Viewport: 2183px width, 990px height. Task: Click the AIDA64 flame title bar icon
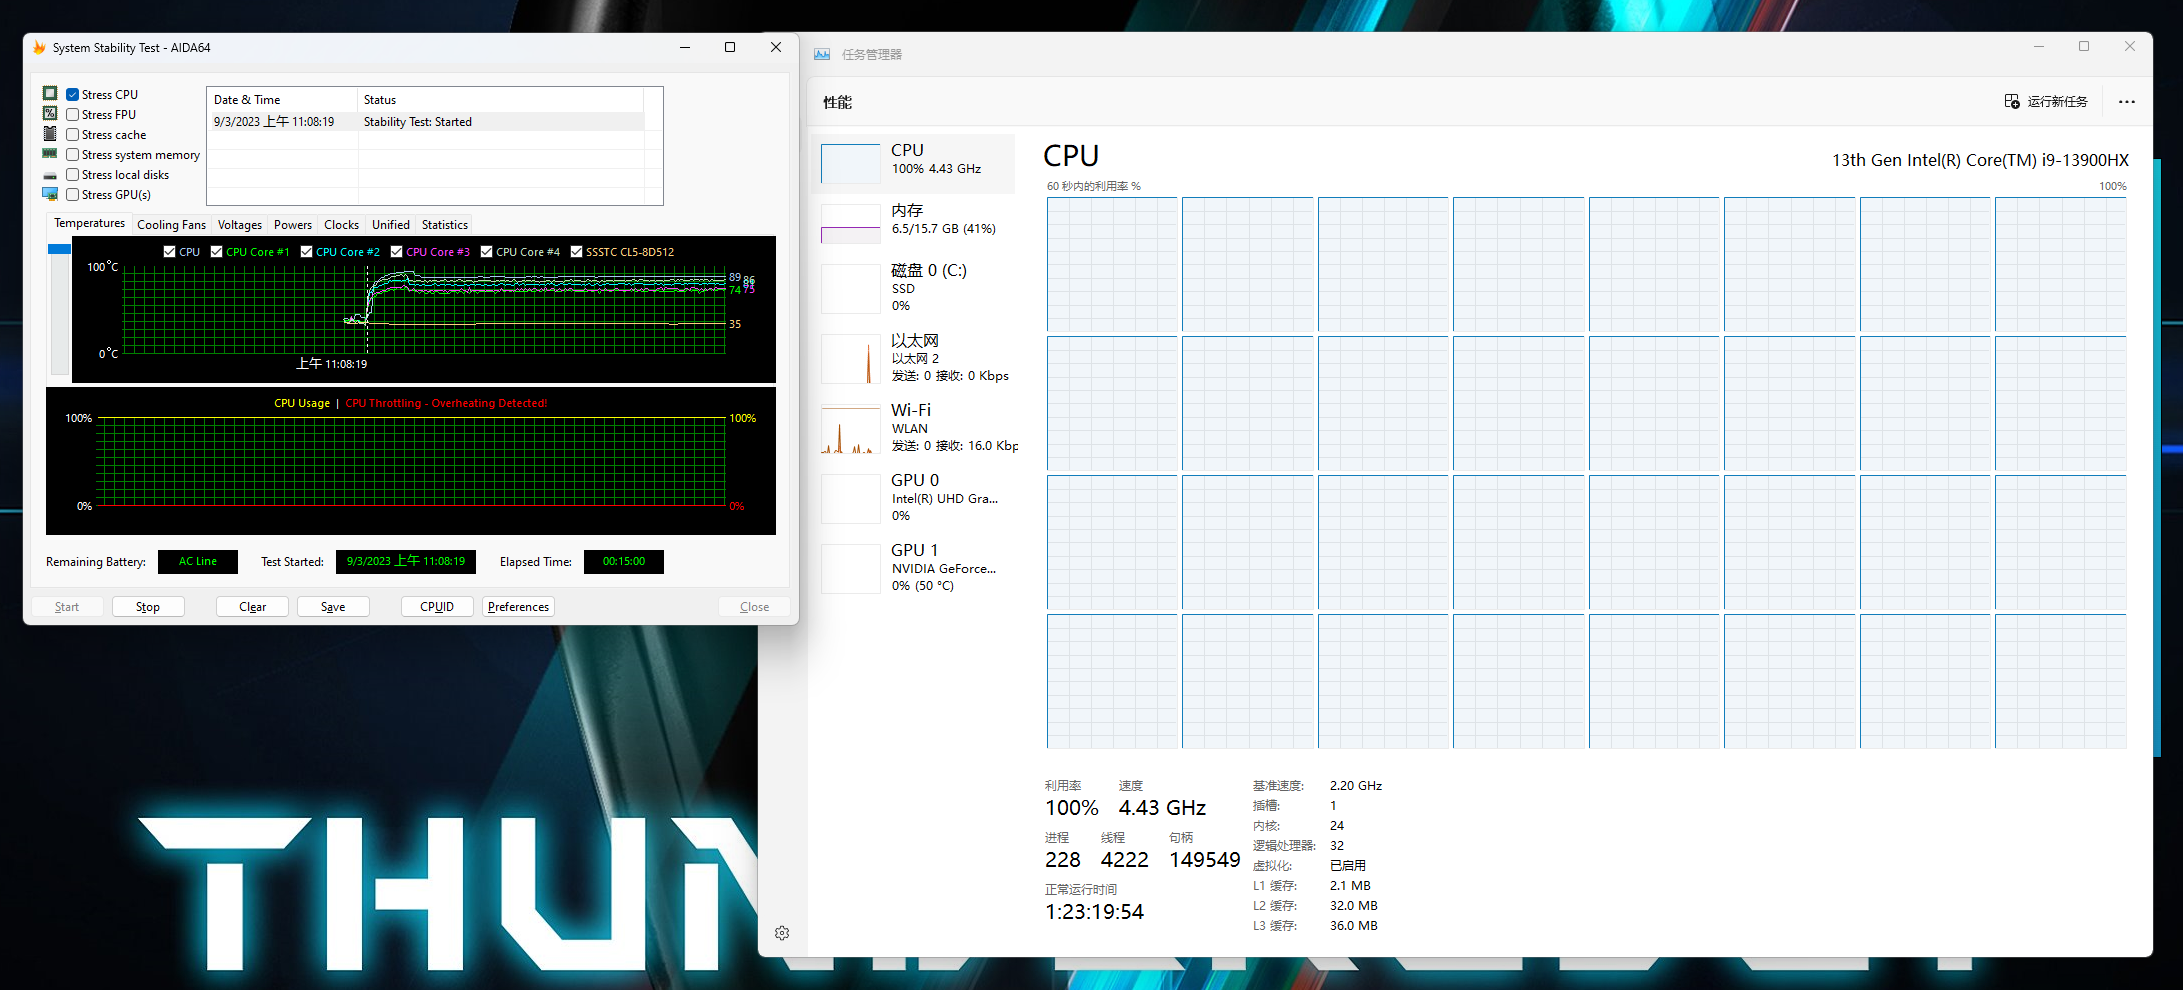pos(40,48)
